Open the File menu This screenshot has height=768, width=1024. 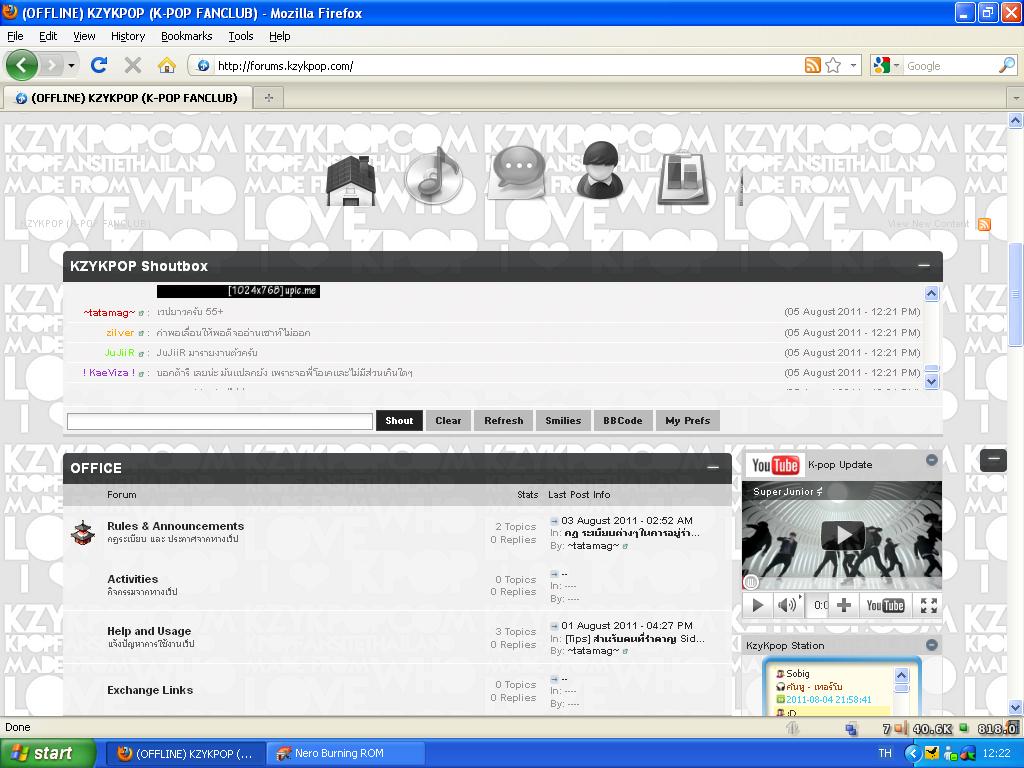click(15, 36)
